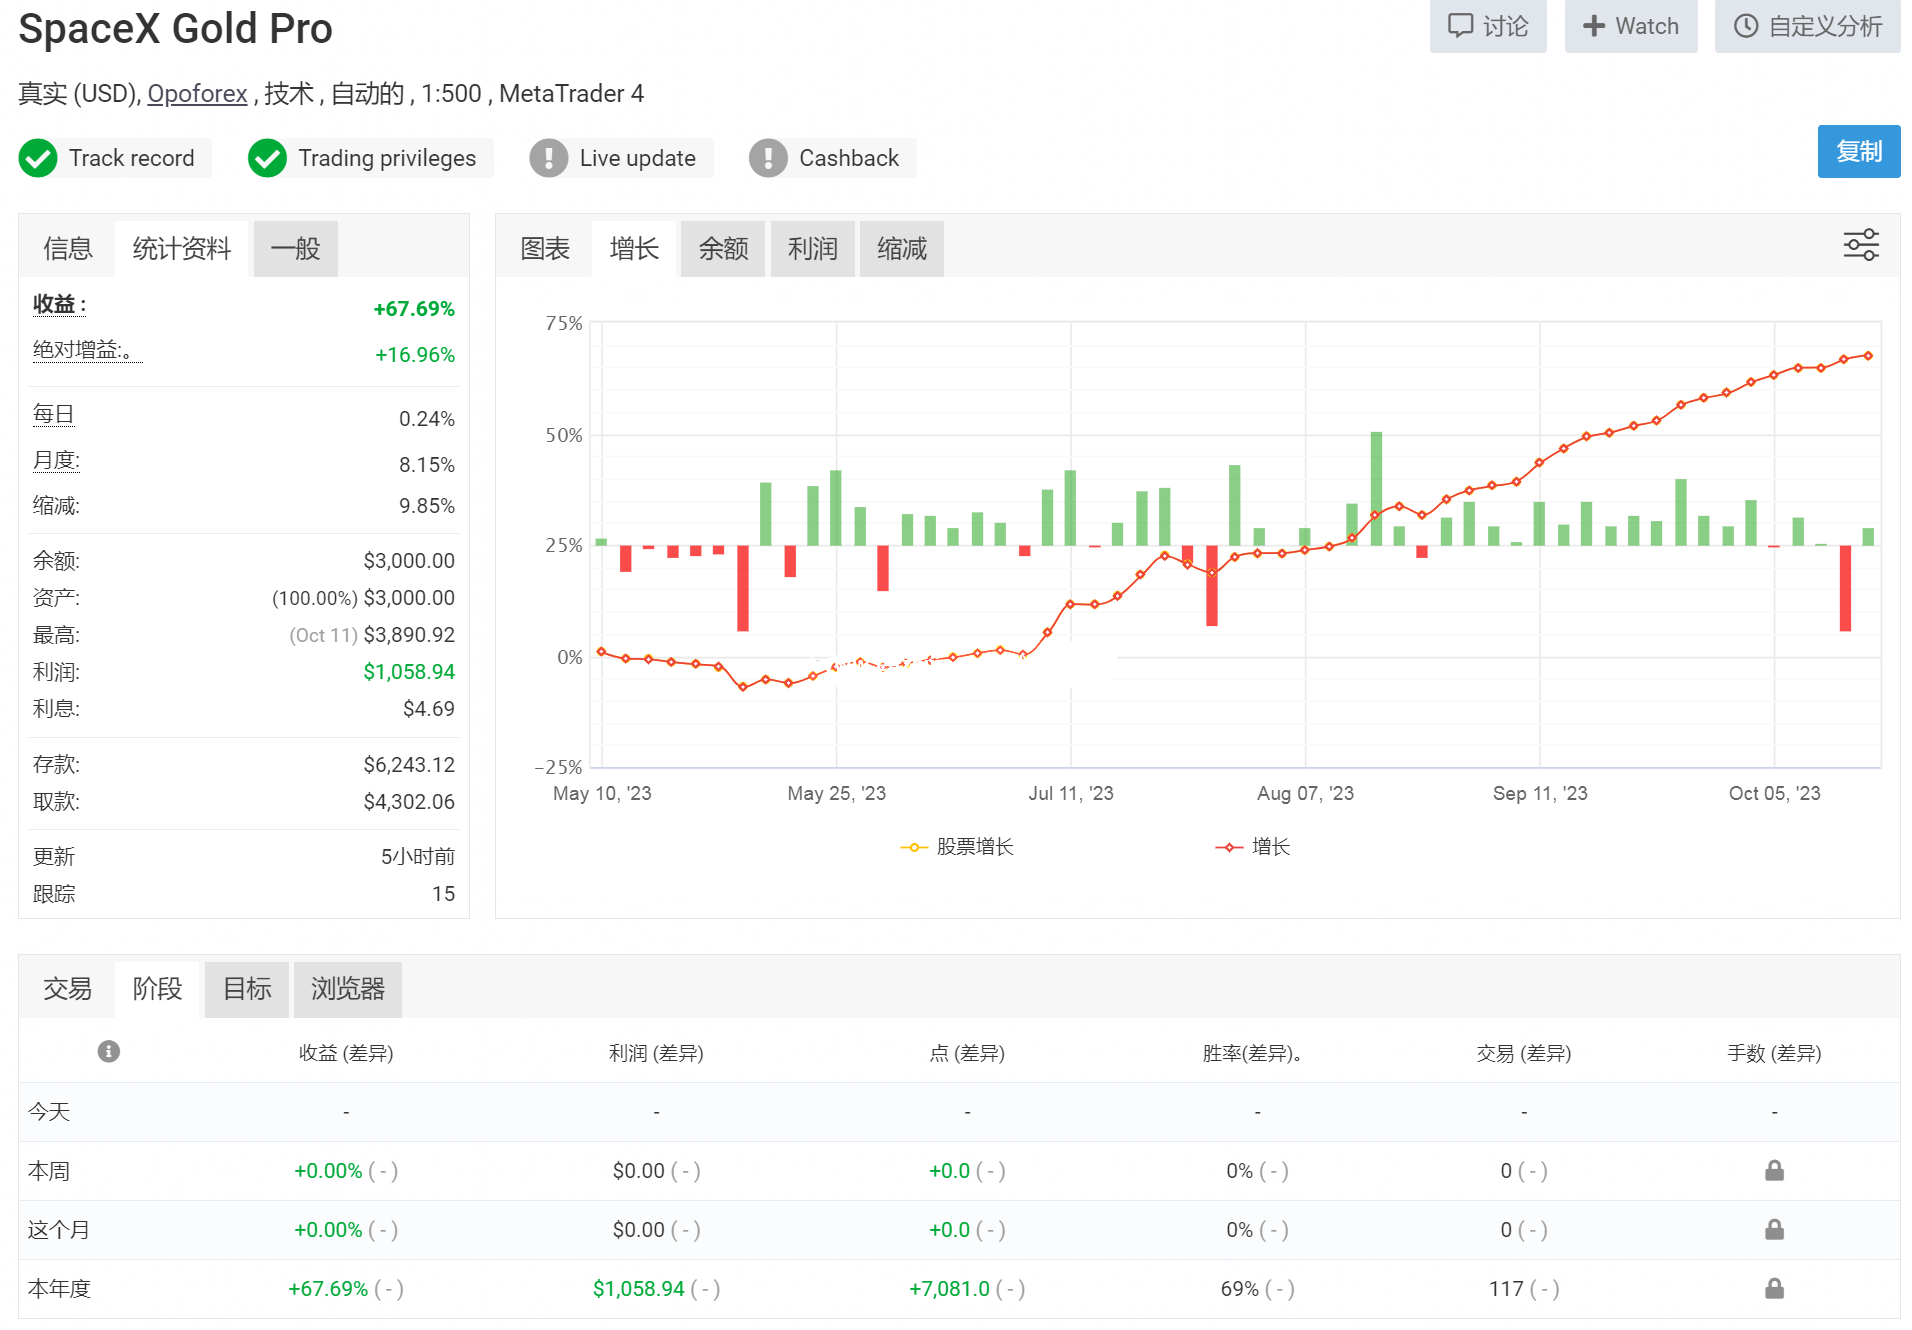
Task: Click the Cashback exclamation icon
Action: [768, 158]
